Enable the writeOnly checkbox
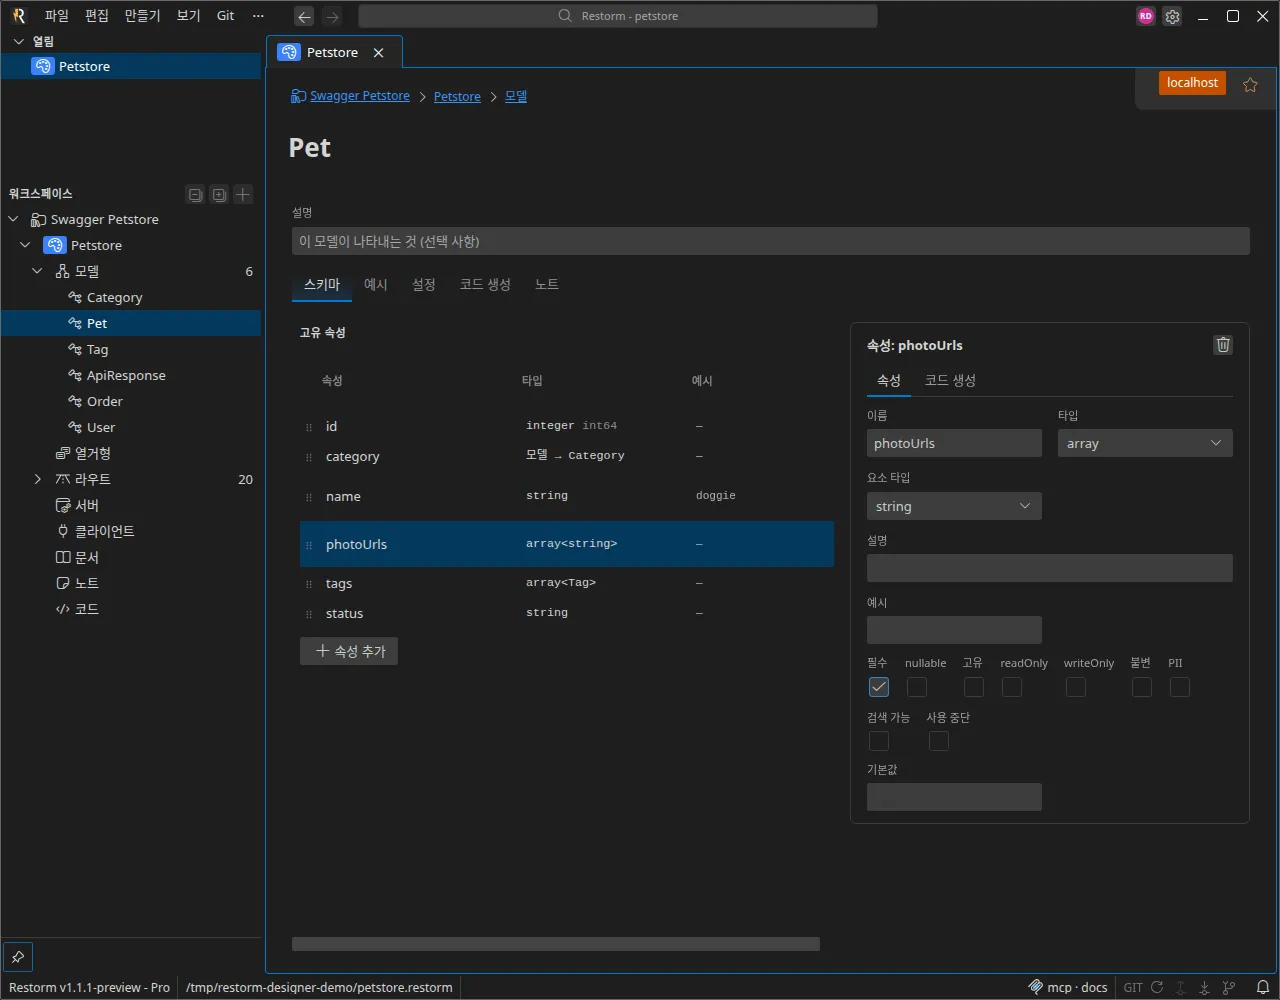The image size is (1280, 1000). (1076, 687)
